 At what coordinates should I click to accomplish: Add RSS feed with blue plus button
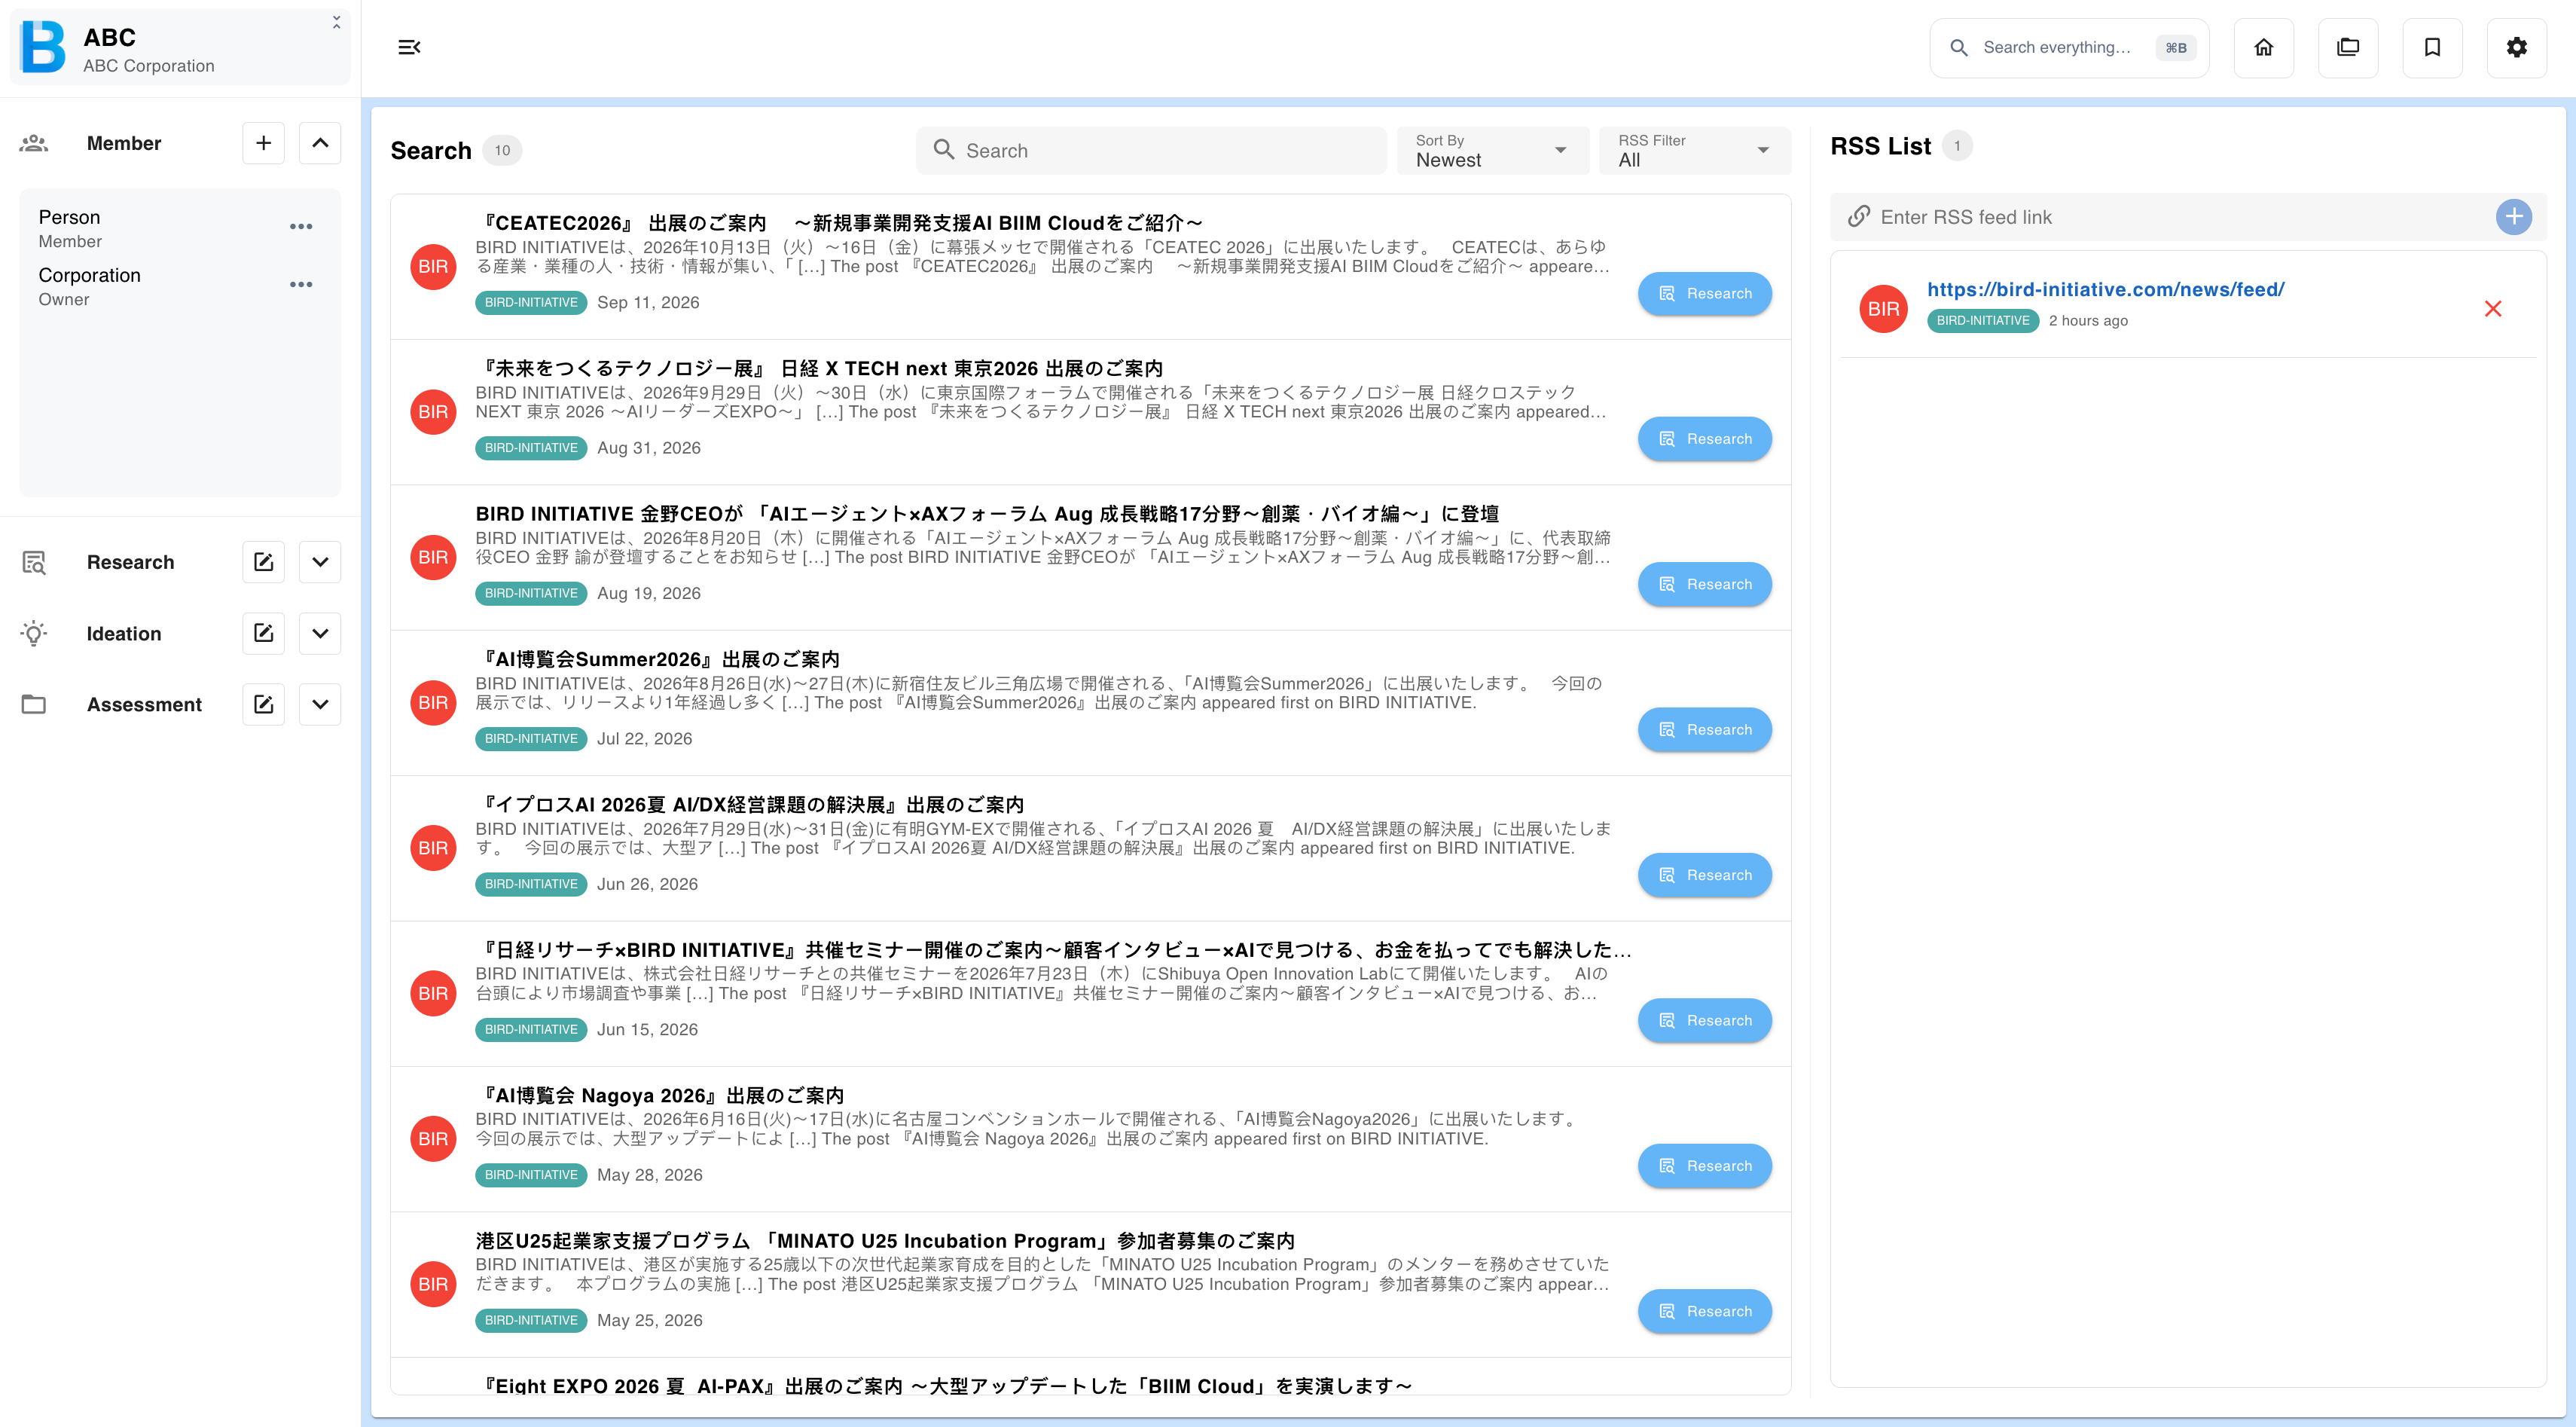[x=2513, y=217]
